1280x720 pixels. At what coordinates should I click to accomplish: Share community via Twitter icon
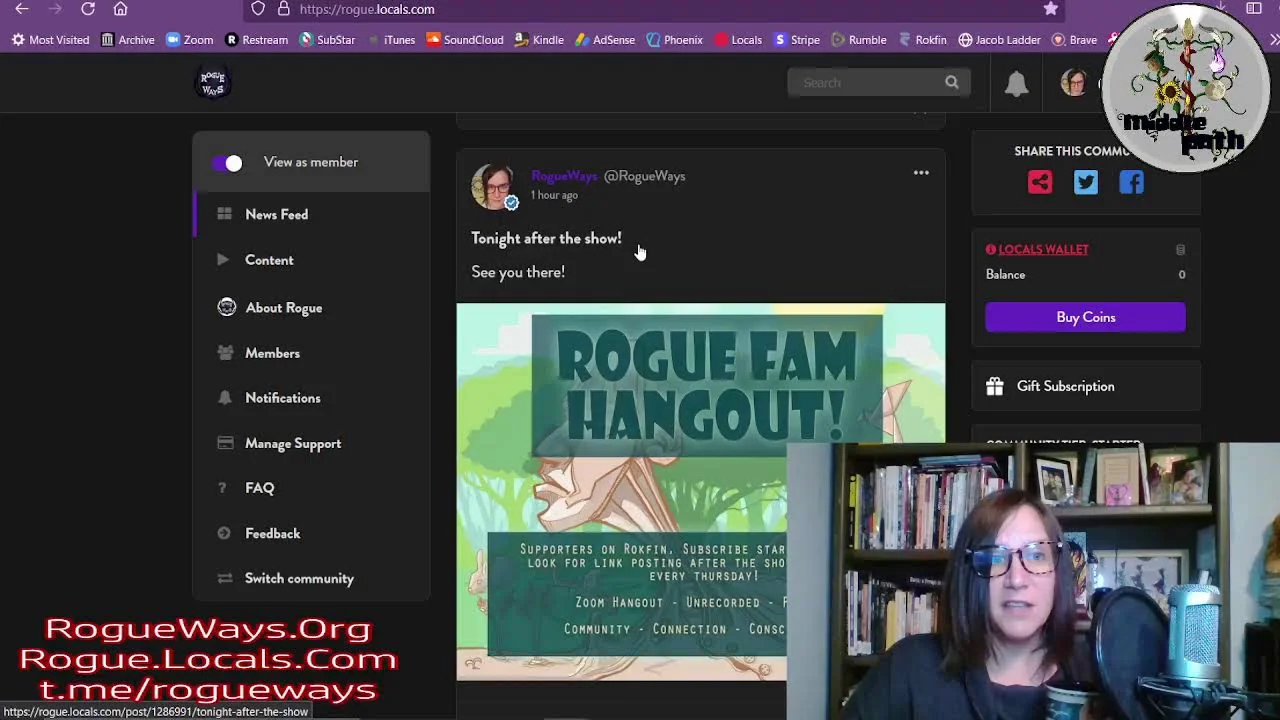tap(1085, 182)
